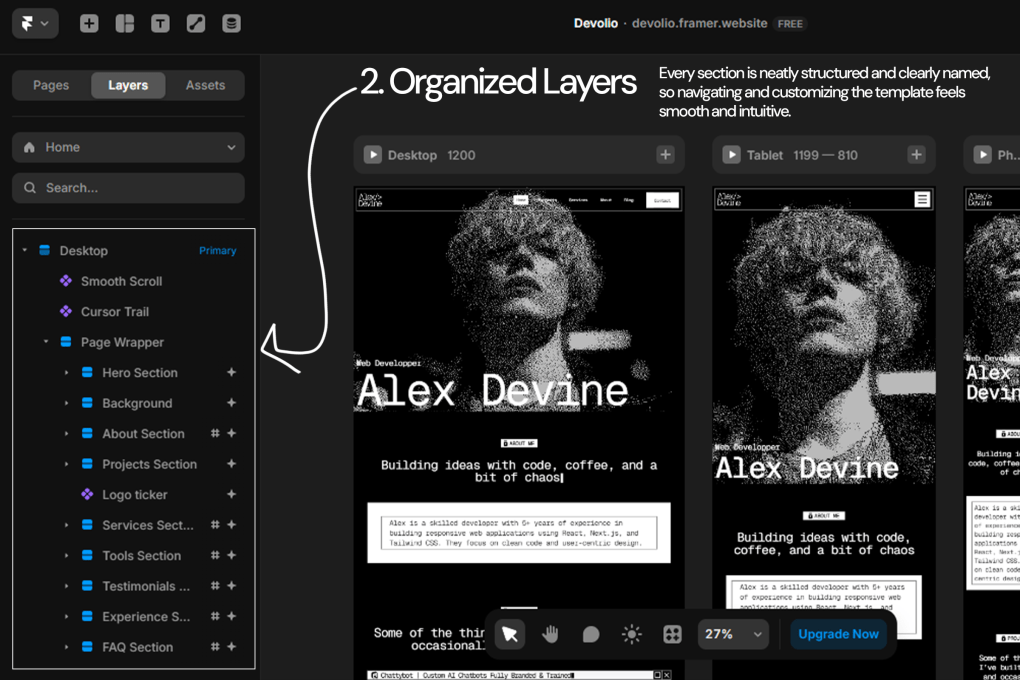Switch to the Pages tab
Image resolution: width=1020 pixels, height=680 pixels.
[x=51, y=85]
